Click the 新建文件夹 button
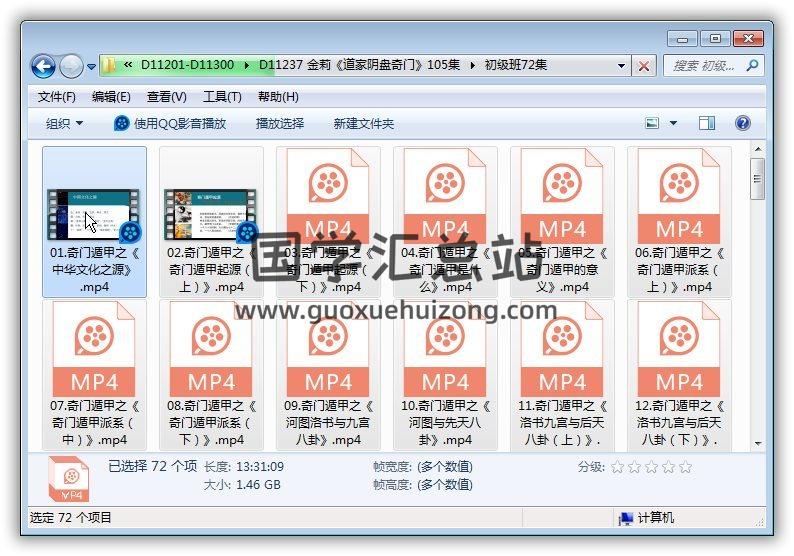The height and width of the screenshot is (556, 794). pos(364,123)
